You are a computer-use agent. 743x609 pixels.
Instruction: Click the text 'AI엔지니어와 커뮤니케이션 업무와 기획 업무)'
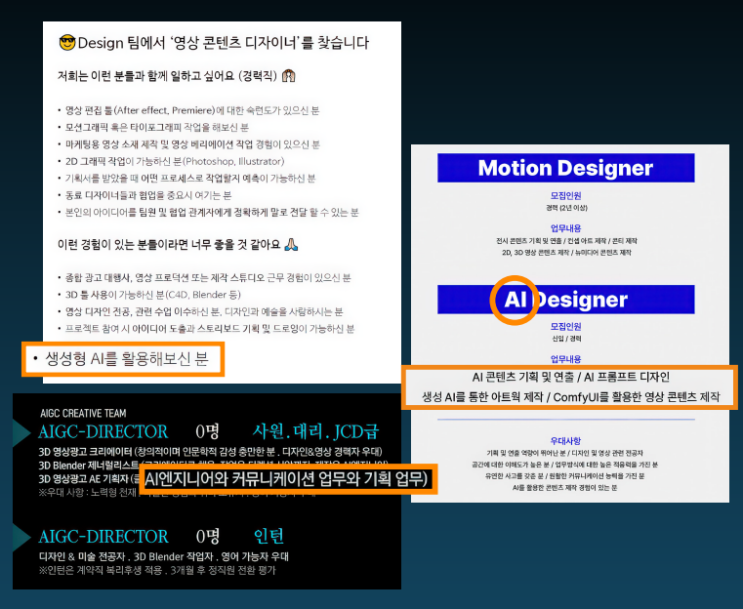(286, 479)
